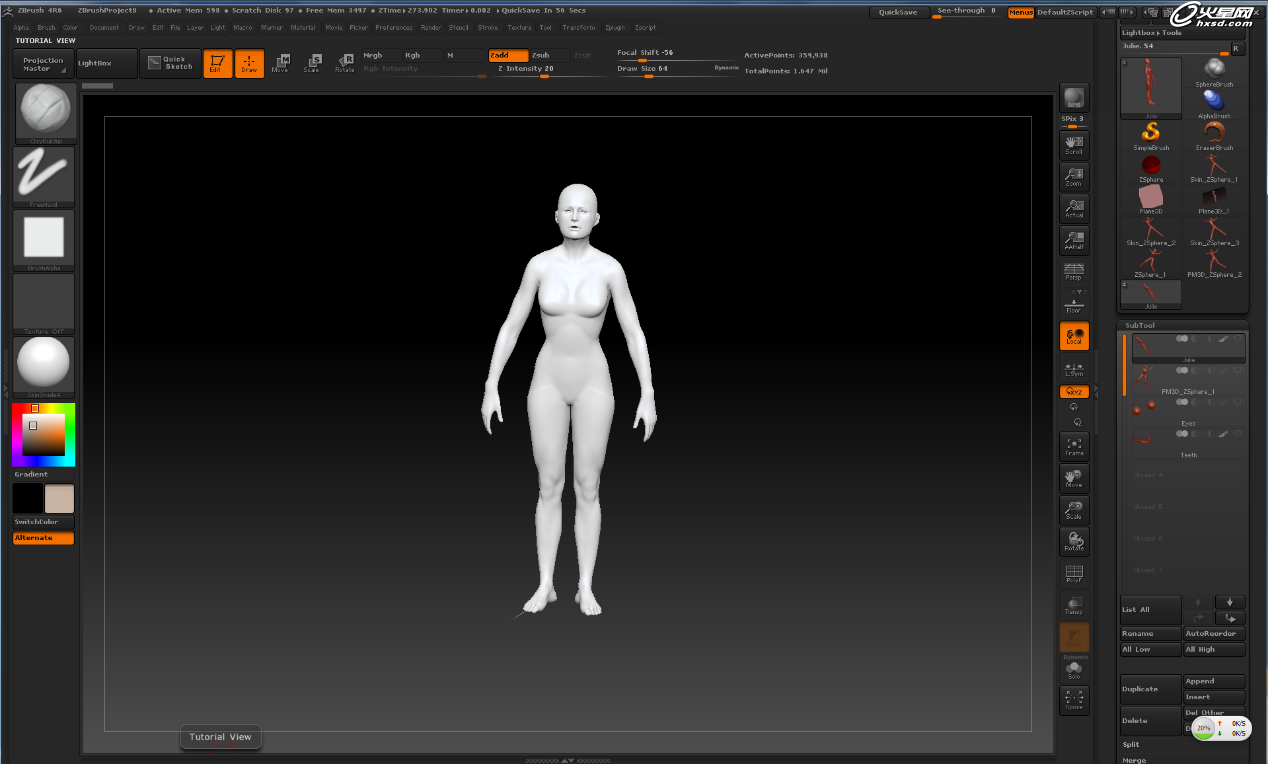Set canvas to Actual size

click(x=1074, y=209)
